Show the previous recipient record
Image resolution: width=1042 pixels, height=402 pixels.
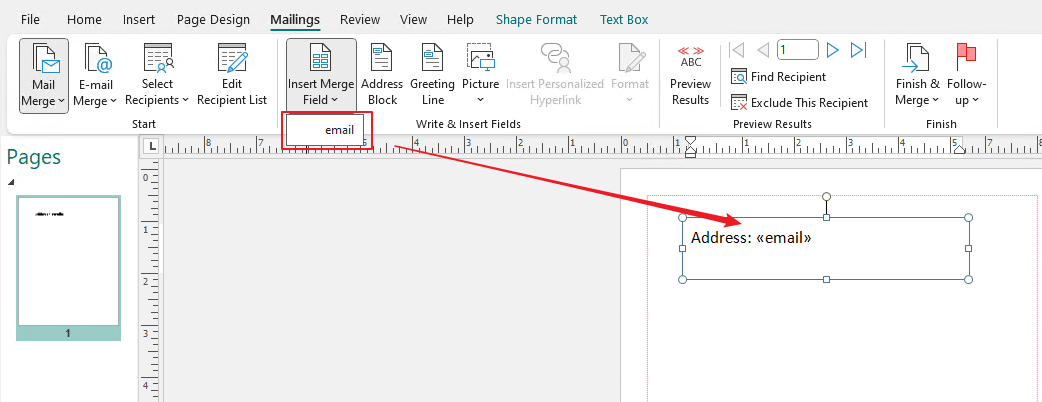point(763,50)
